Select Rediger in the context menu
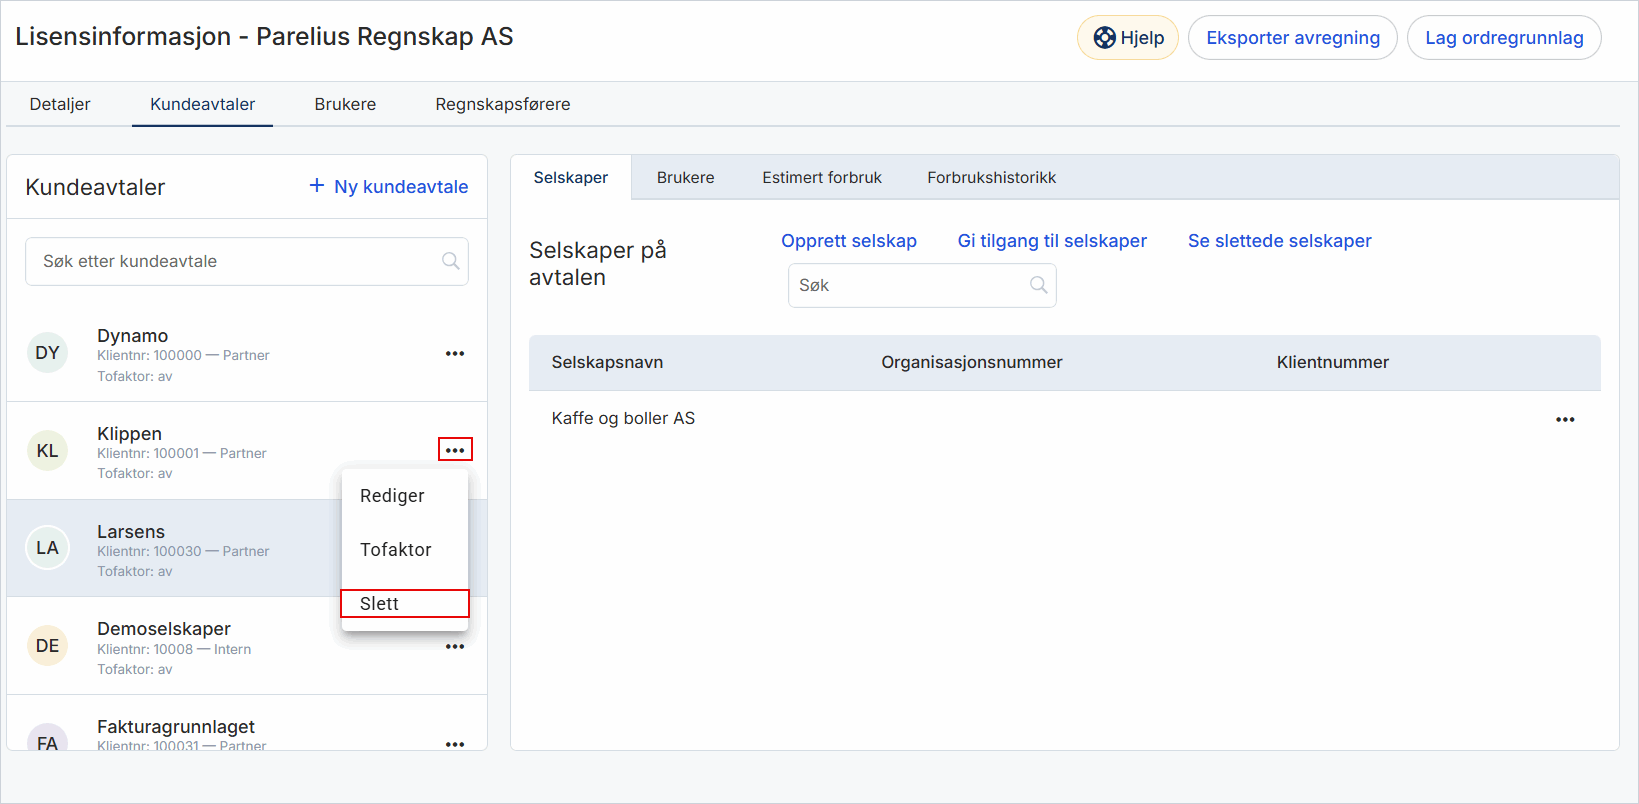Viewport: 1639px width, 804px height. coord(392,496)
